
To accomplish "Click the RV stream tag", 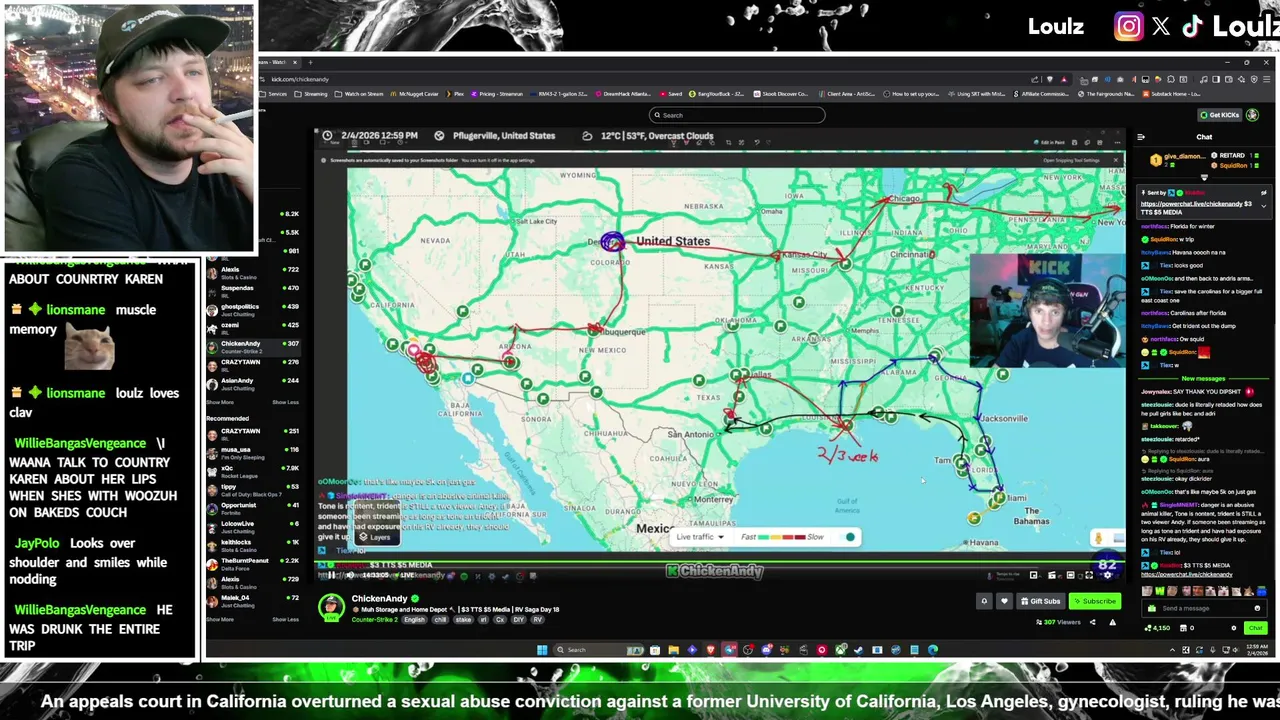I will coord(538,620).
